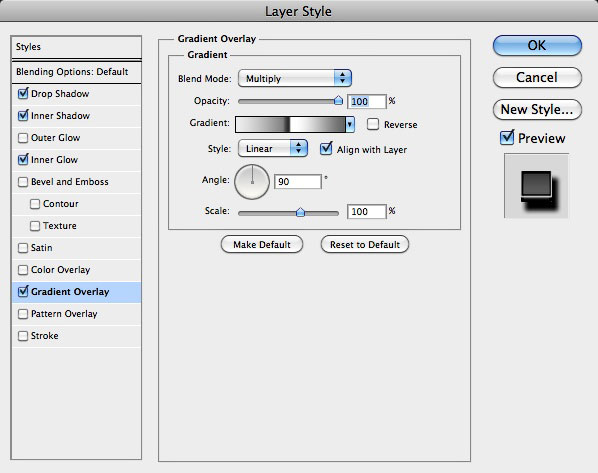Click the OK button
This screenshot has height=473, width=598.
(537, 45)
